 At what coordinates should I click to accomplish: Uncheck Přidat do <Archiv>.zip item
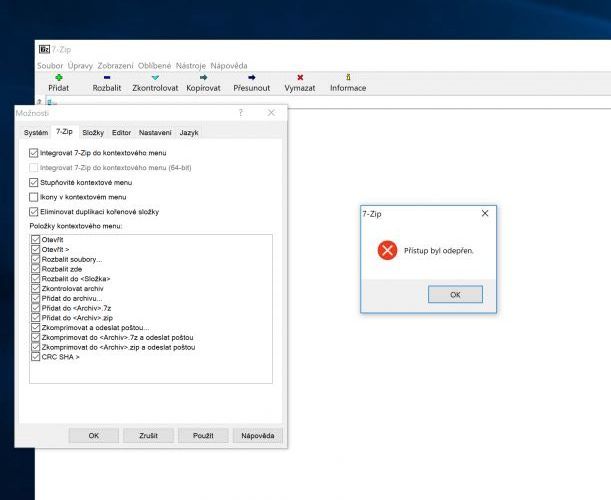(x=35, y=318)
